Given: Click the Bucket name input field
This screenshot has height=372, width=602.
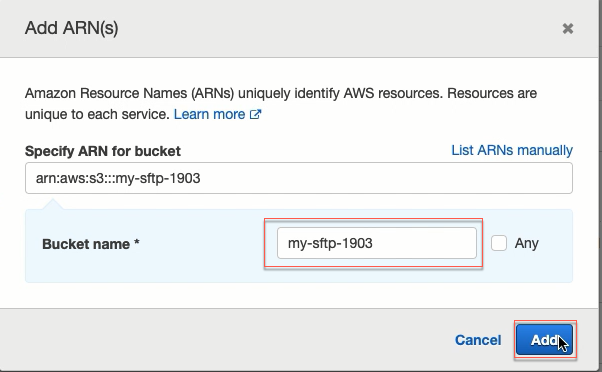Looking at the screenshot, I should coord(377,243).
